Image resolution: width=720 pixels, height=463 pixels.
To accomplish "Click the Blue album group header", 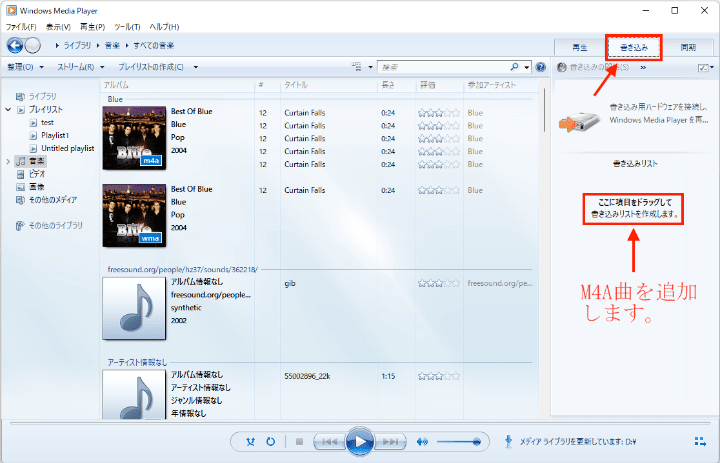I will click(115, 99).
